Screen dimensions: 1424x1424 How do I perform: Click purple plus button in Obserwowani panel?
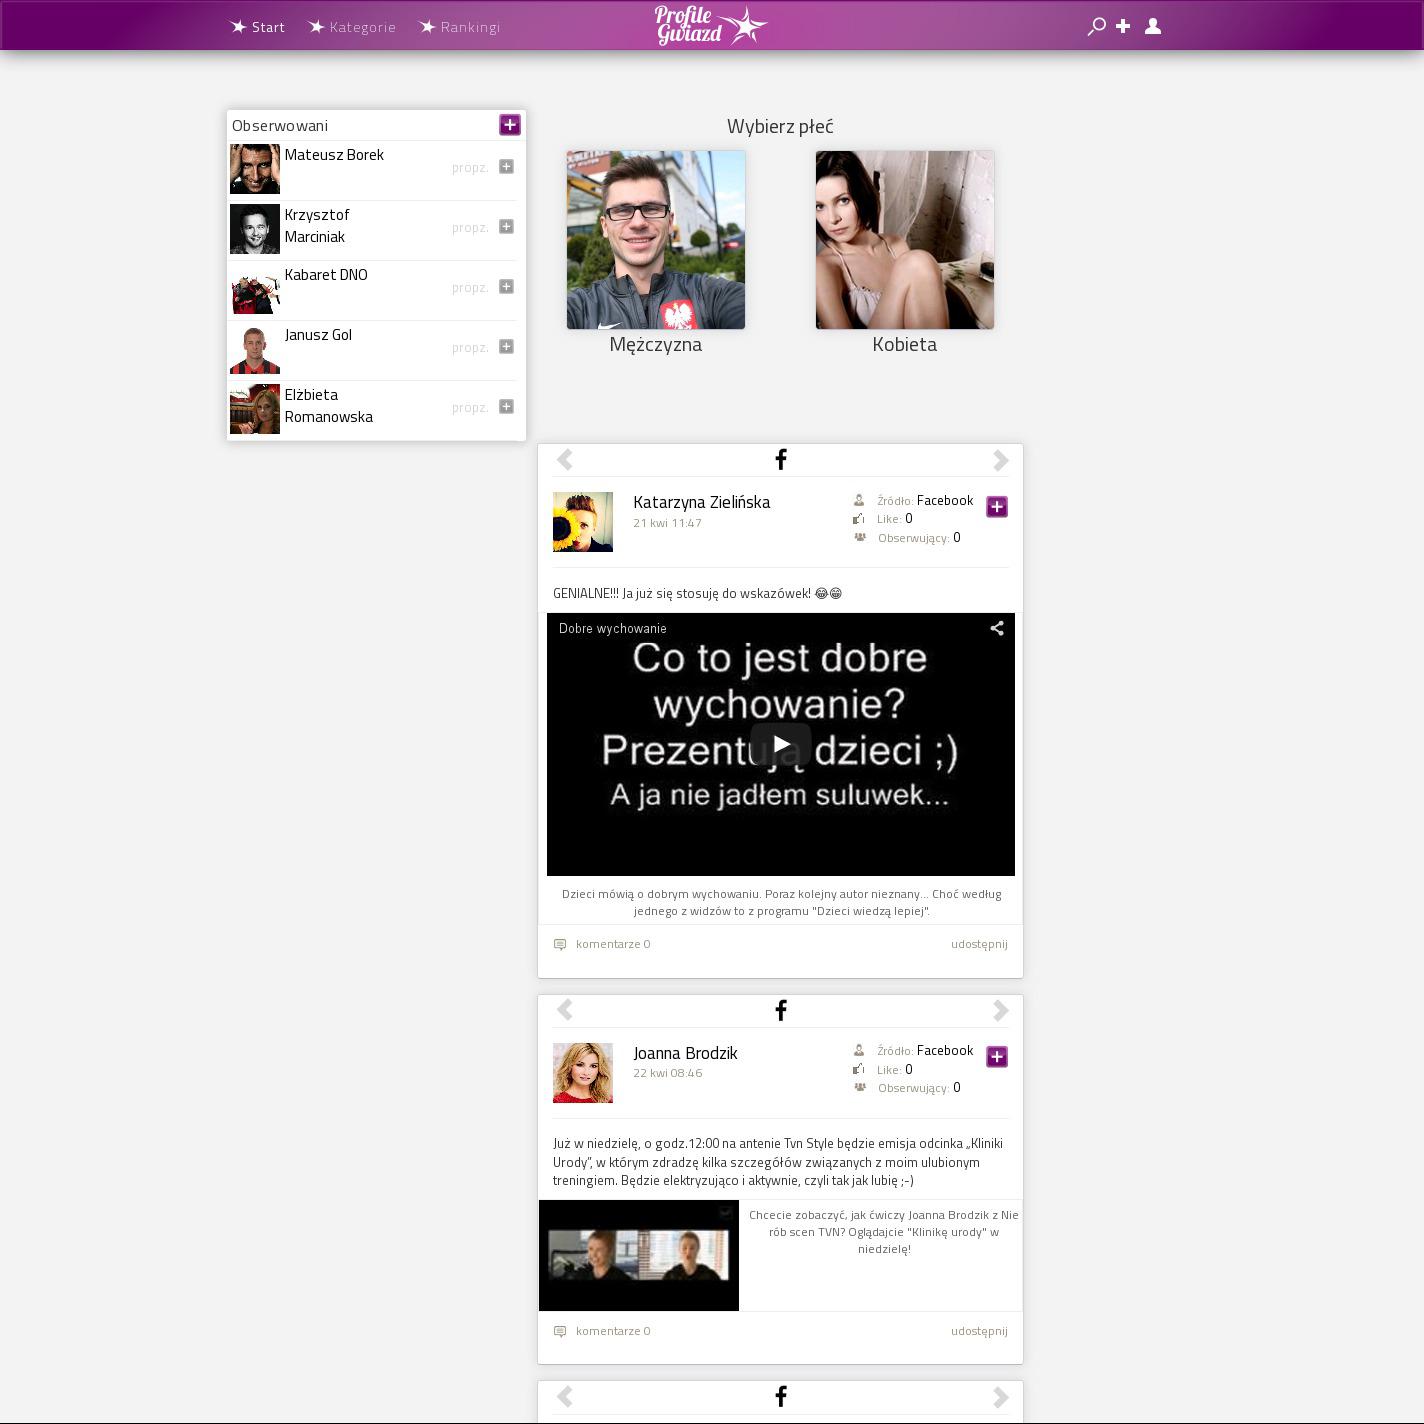510,125
